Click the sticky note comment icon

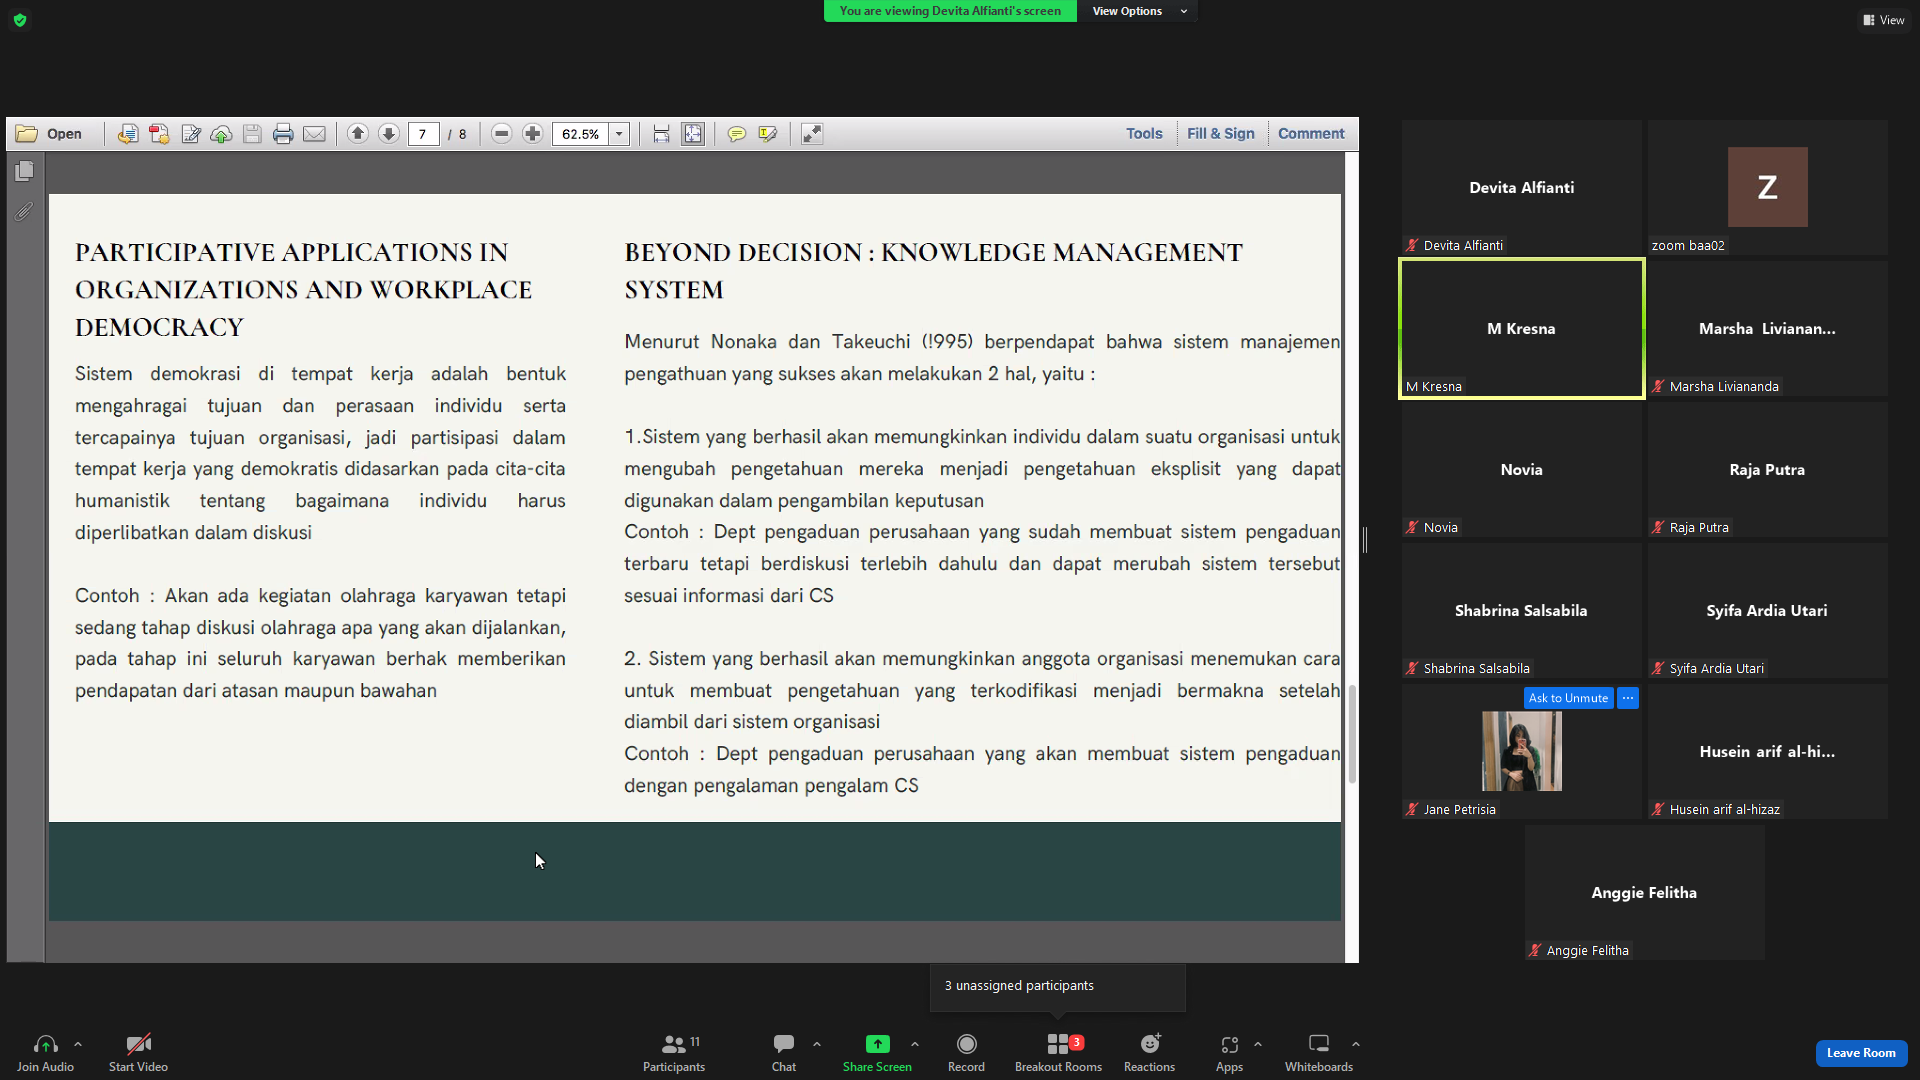coord(737,134)
